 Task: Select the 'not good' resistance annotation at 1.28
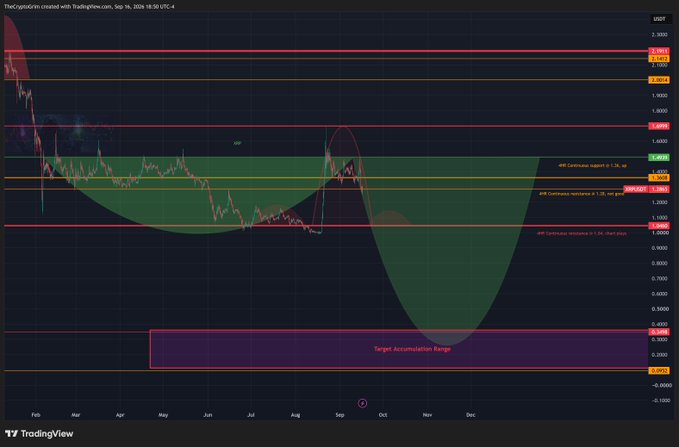[x=582, y=194]
